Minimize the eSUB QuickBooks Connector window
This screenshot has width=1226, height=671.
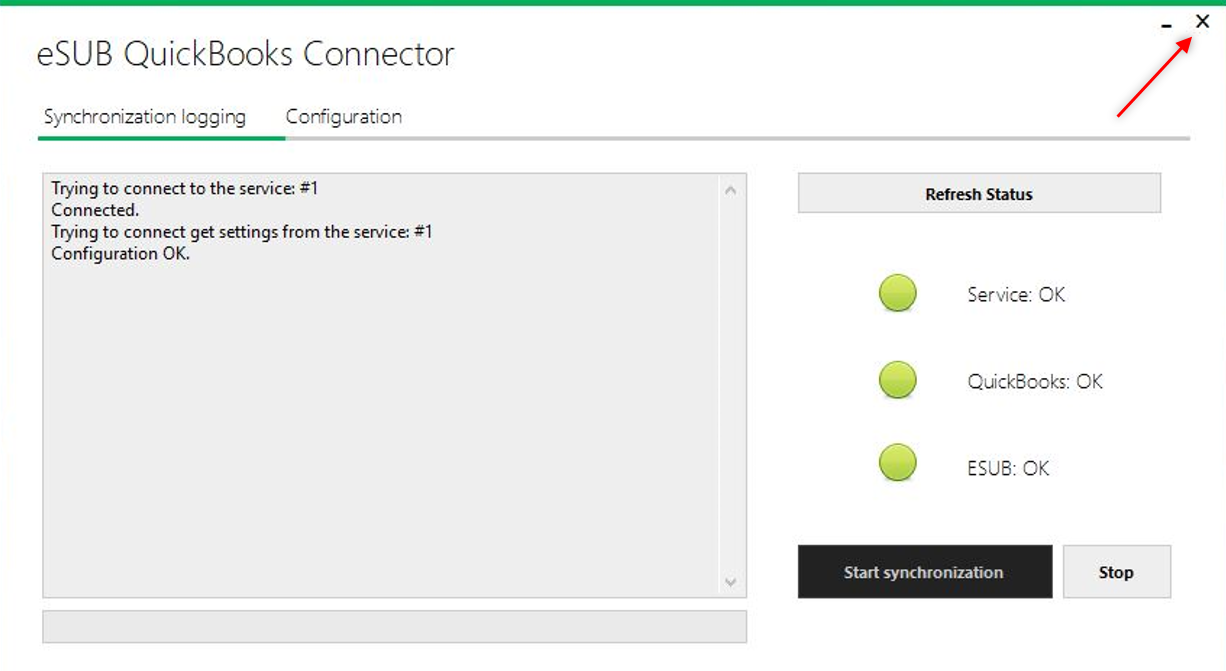coord(1167,24)
